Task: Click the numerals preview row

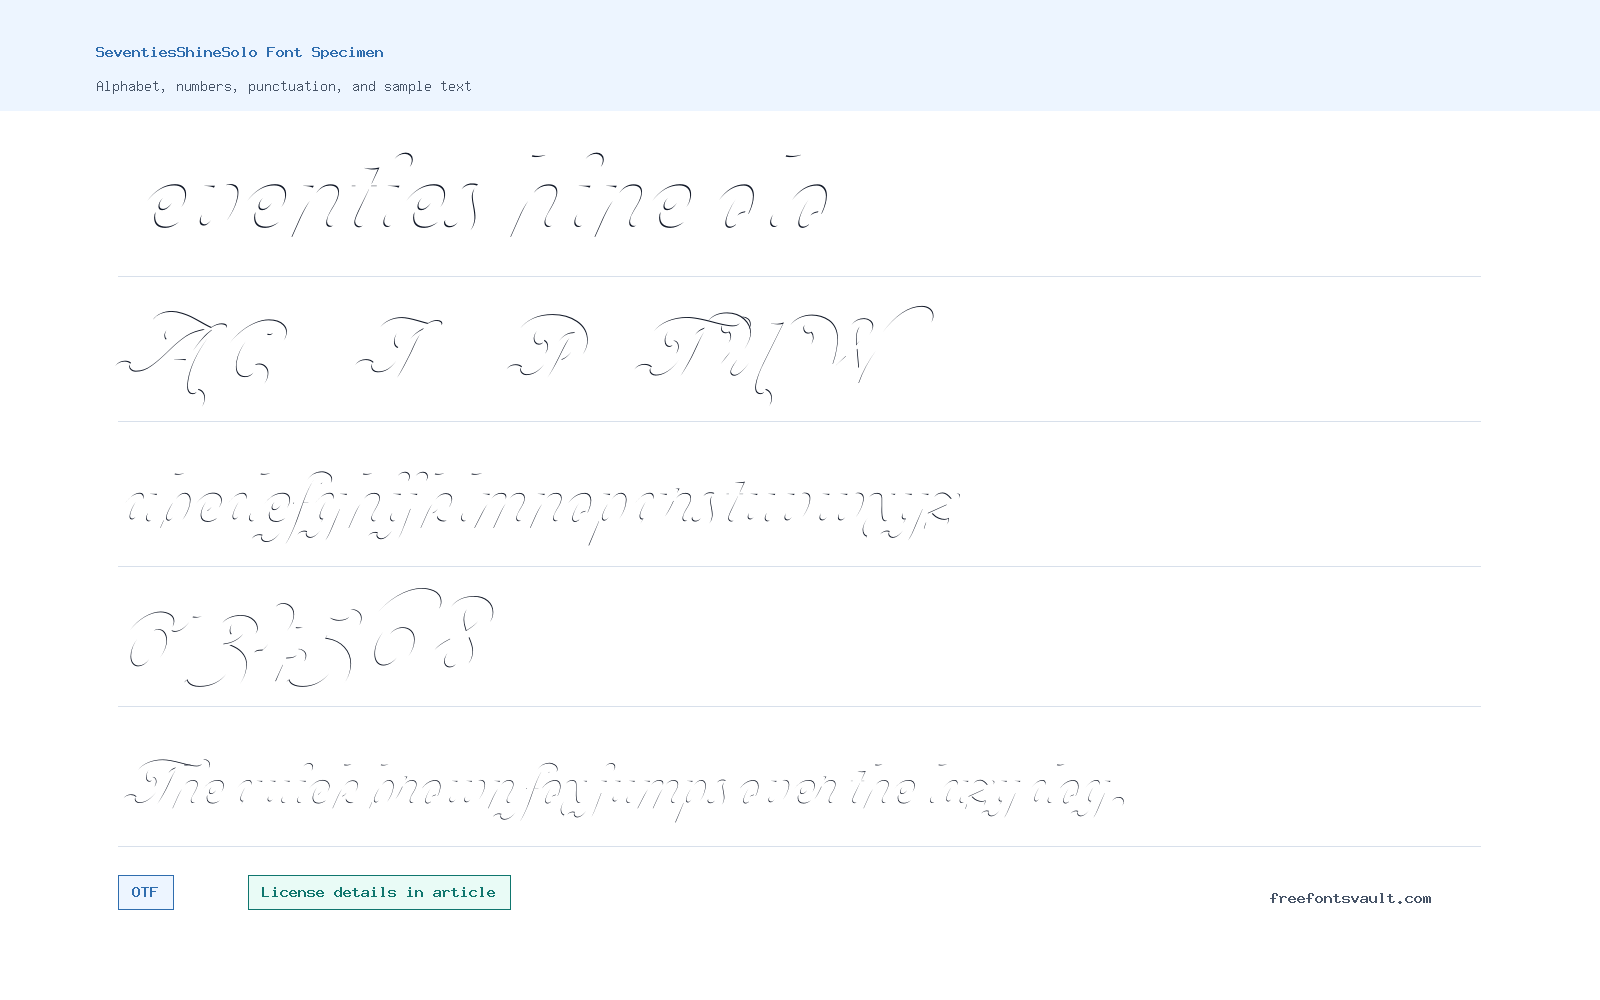Action: 311,638
